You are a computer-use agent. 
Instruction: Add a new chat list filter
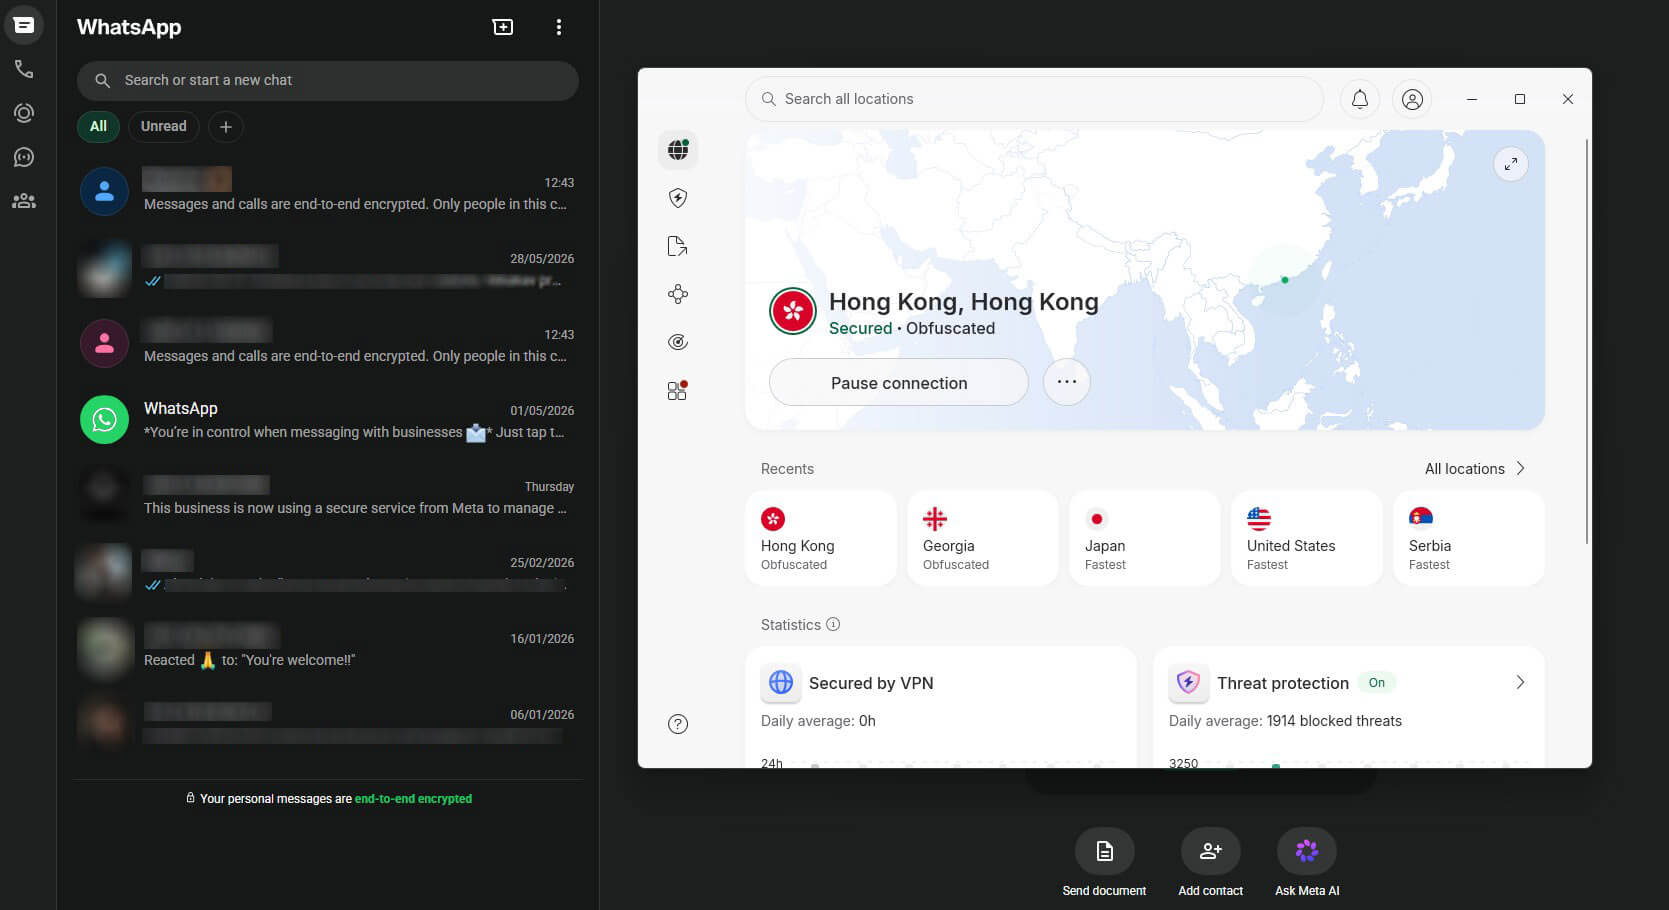point(226,127)
